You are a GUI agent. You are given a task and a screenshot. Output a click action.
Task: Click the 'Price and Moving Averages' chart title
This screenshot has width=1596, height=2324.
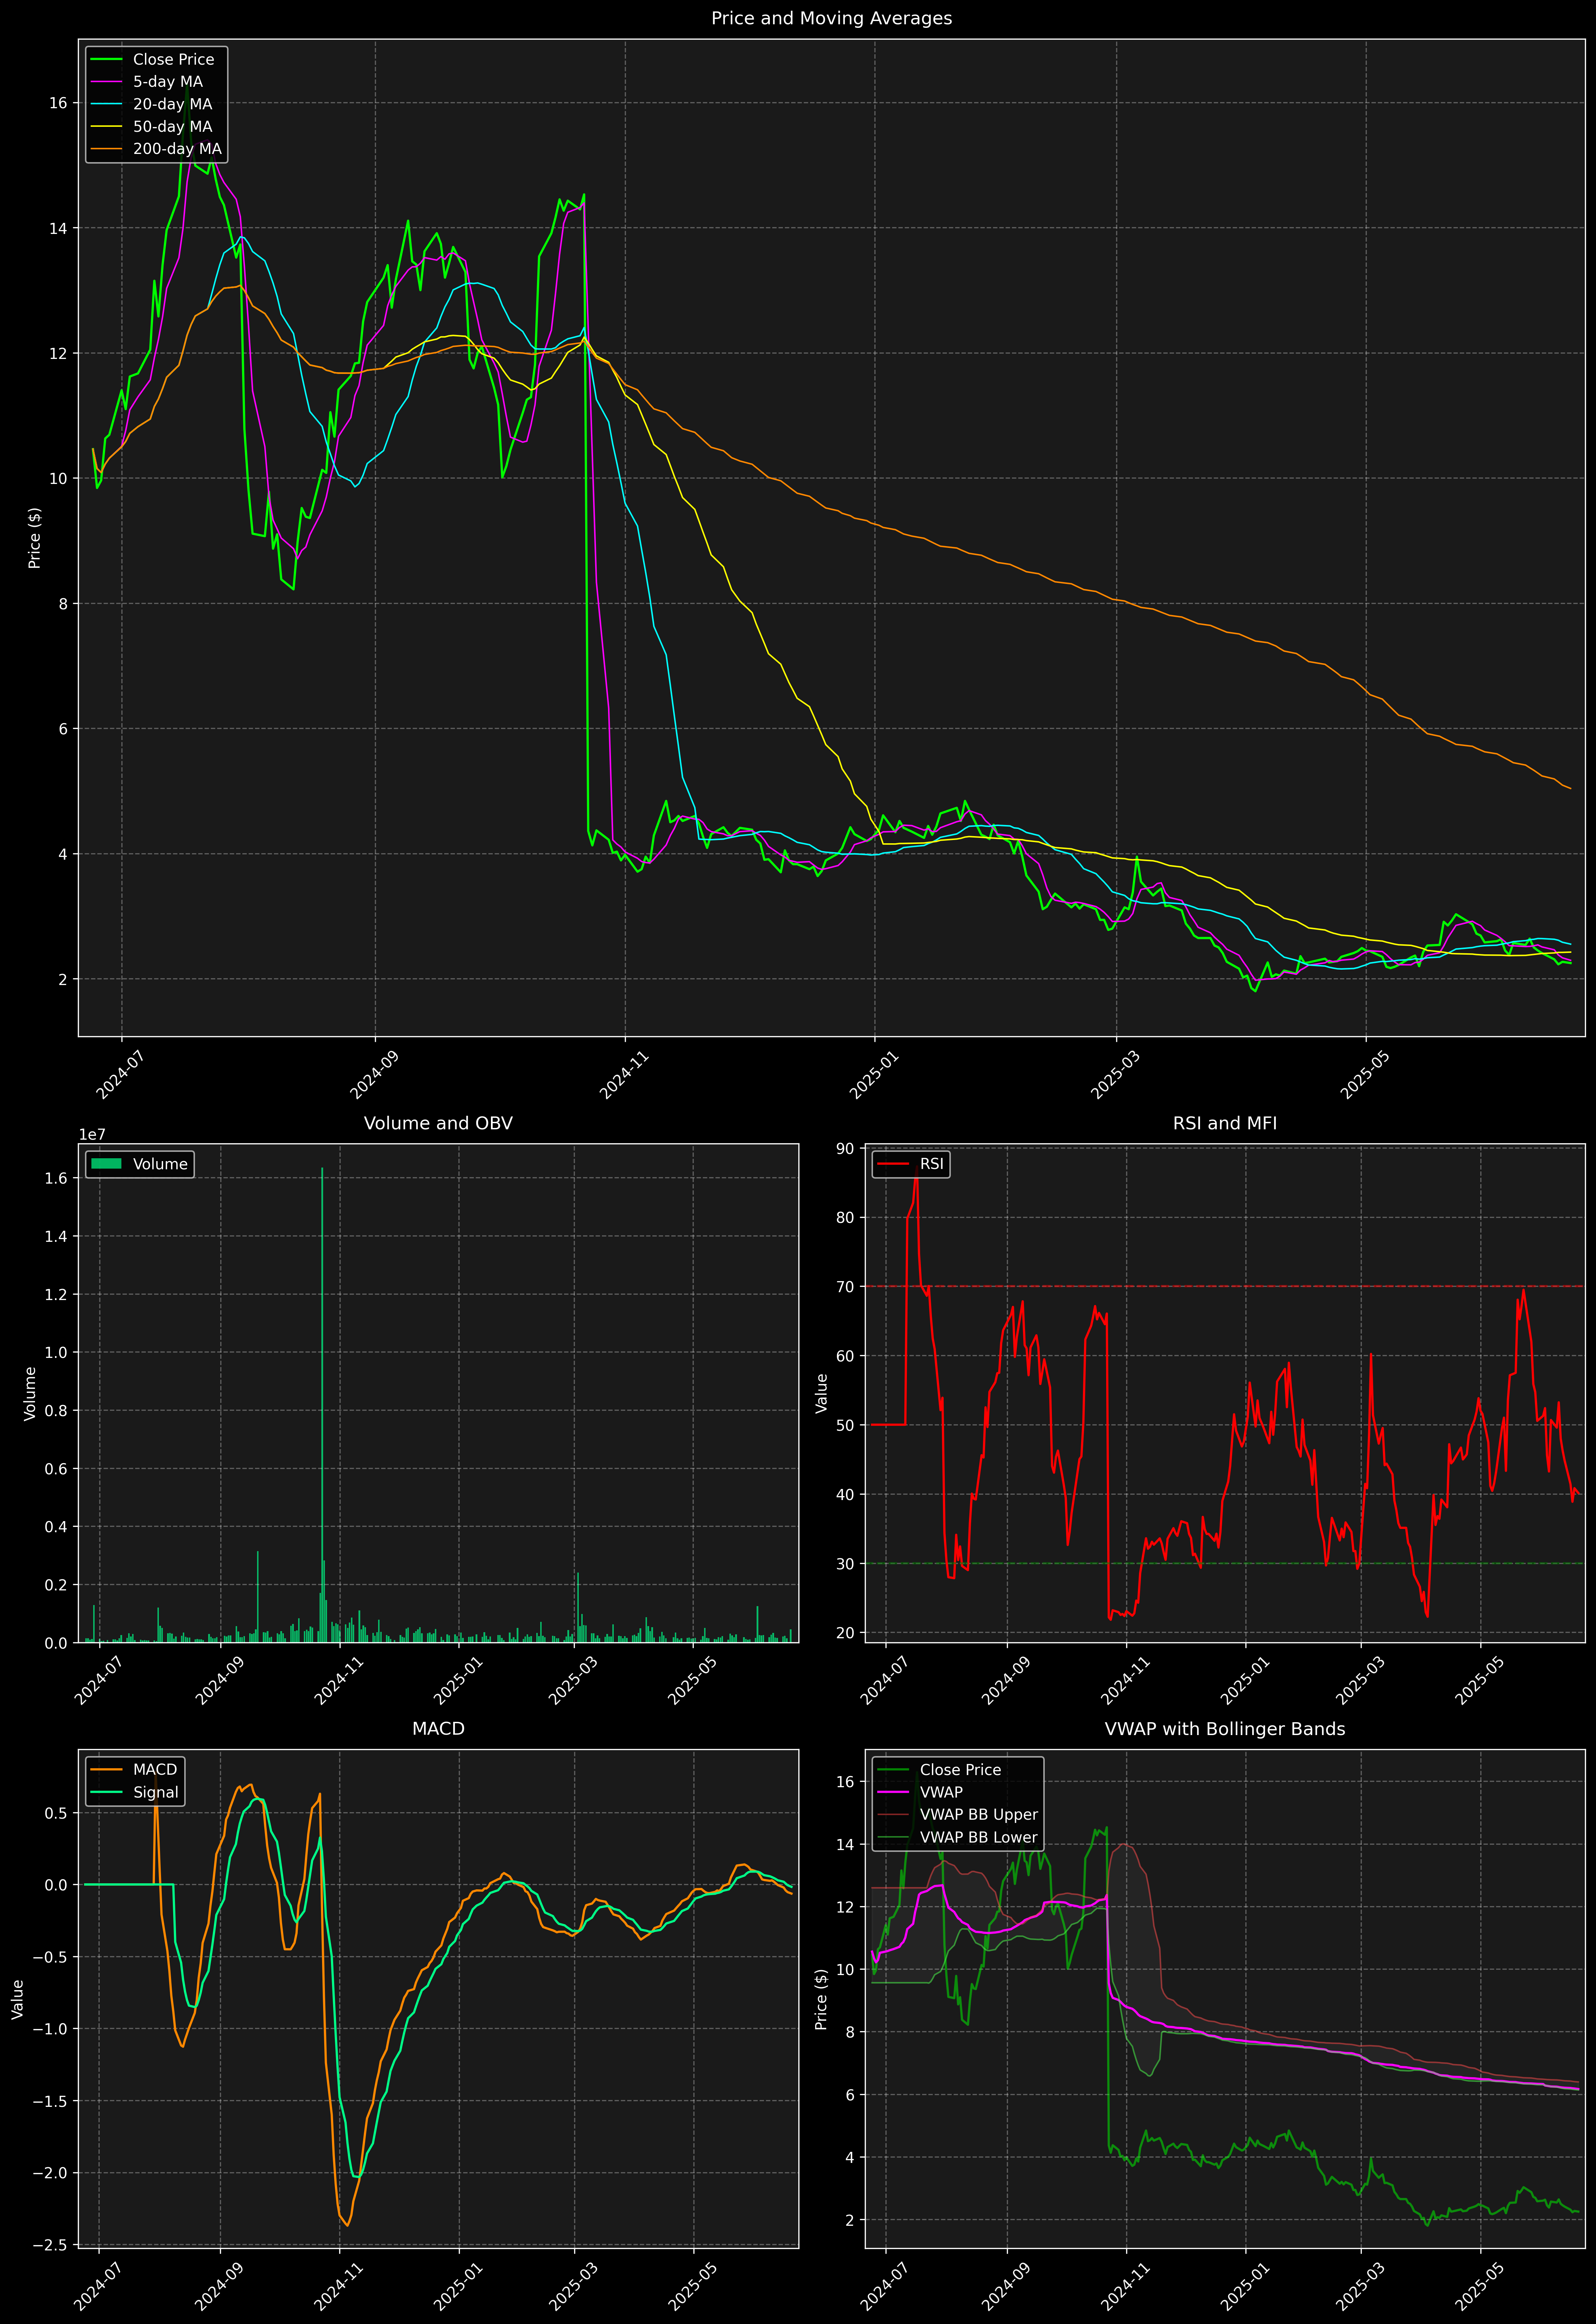coord(831,18)
